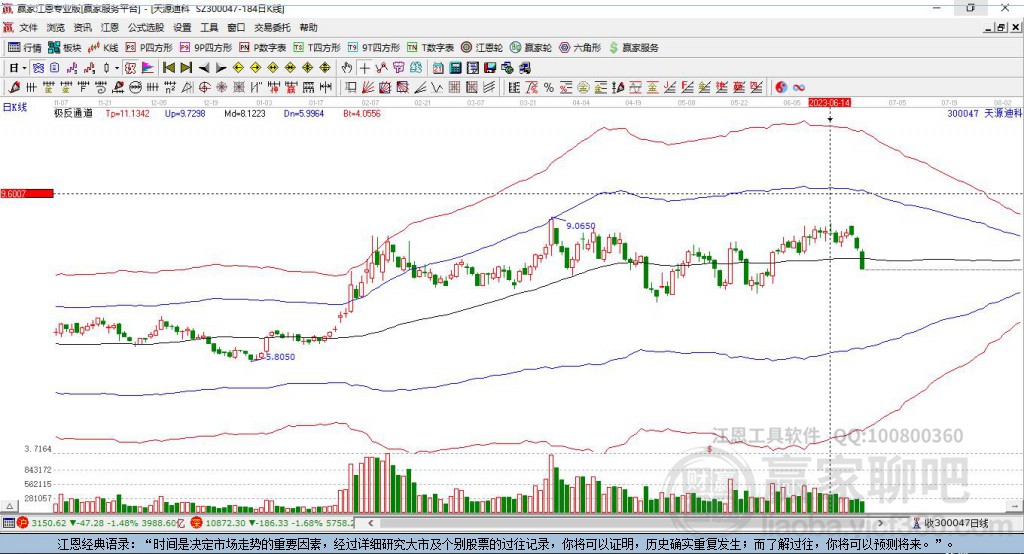Click the 极反通道 indicator name

73,113
